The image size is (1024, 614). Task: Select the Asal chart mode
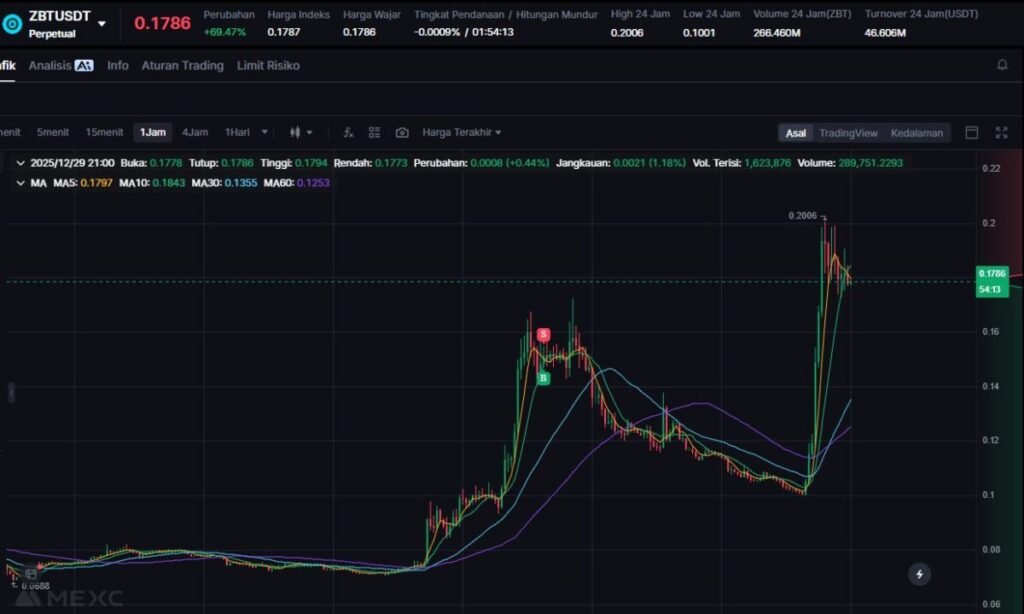click(795, 133)
